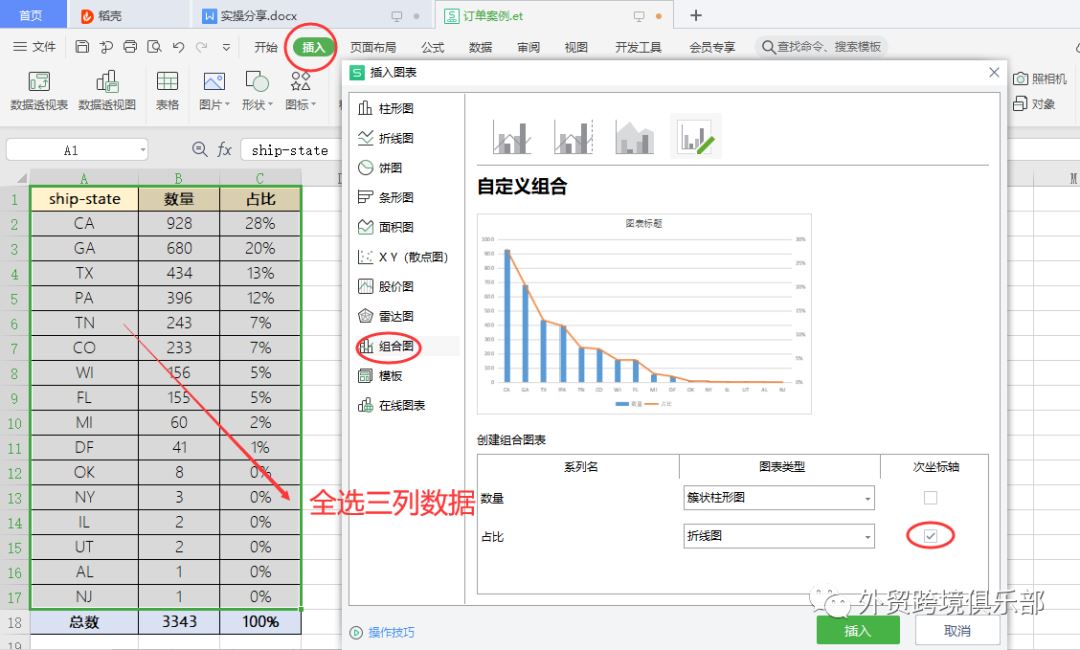Viewport: 1080px width, 650px height.
Task: Select Pie chart (饼图) type
Action: pos(380,167)
